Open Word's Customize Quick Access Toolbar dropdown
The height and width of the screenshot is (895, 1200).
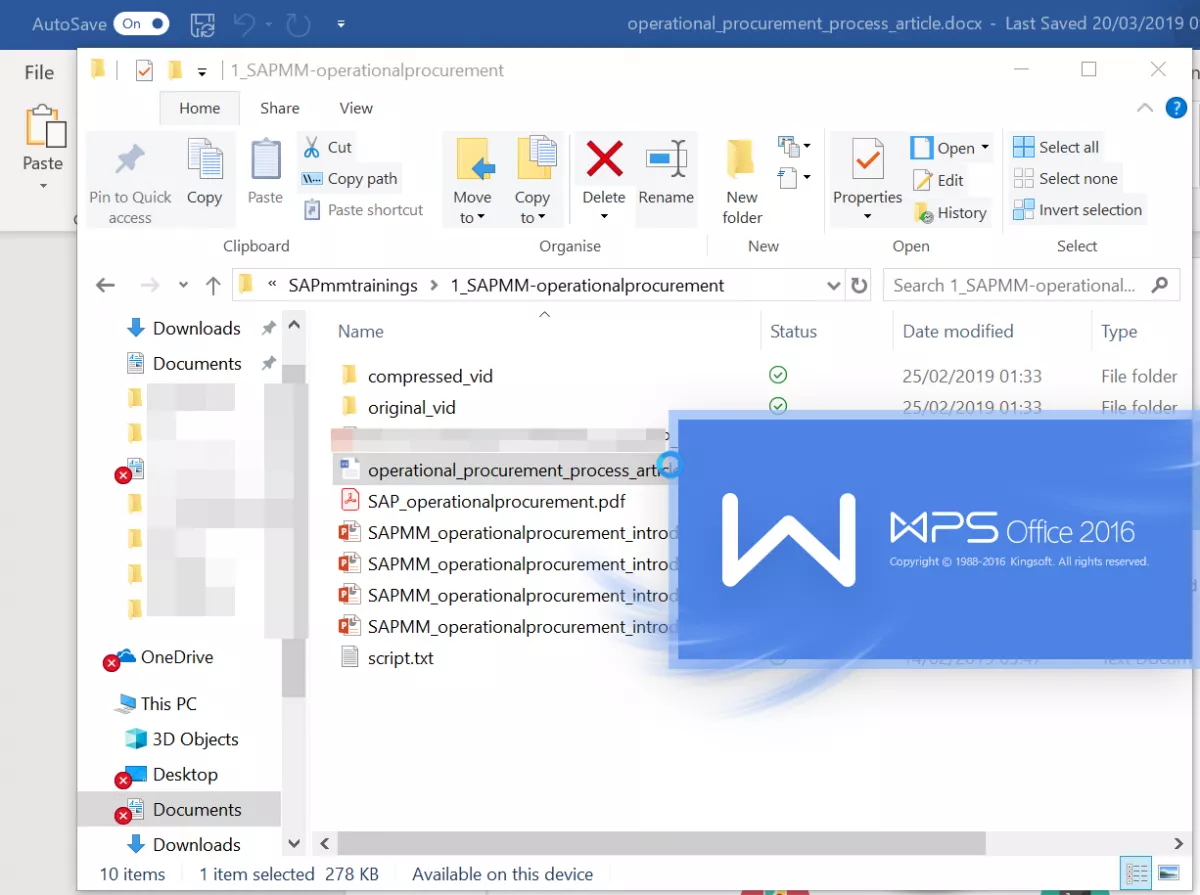point(341,24)
